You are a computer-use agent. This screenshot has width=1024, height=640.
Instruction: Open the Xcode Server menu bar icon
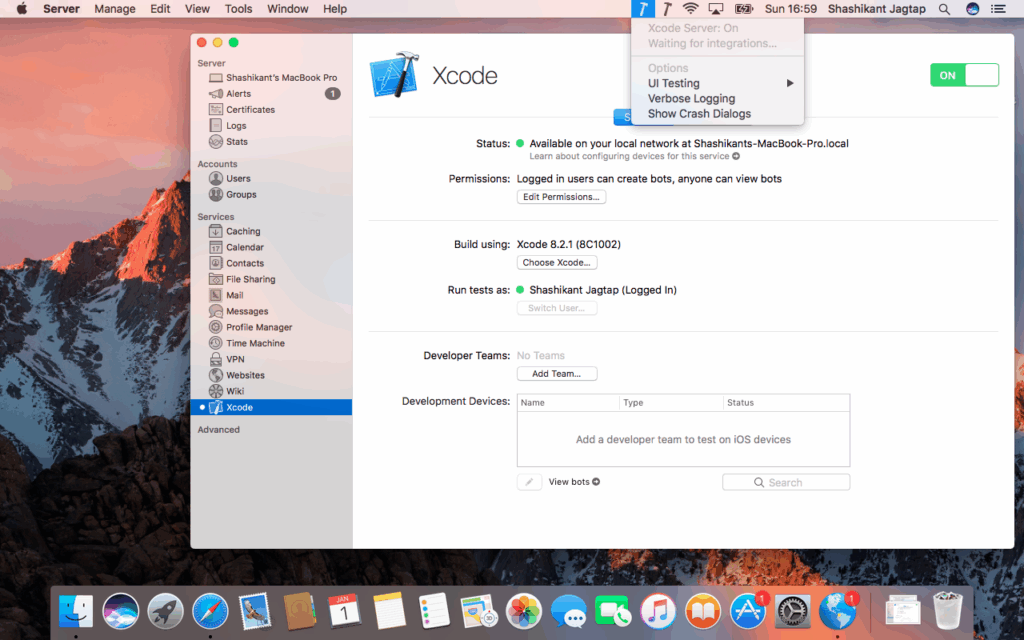pos(641,8)
